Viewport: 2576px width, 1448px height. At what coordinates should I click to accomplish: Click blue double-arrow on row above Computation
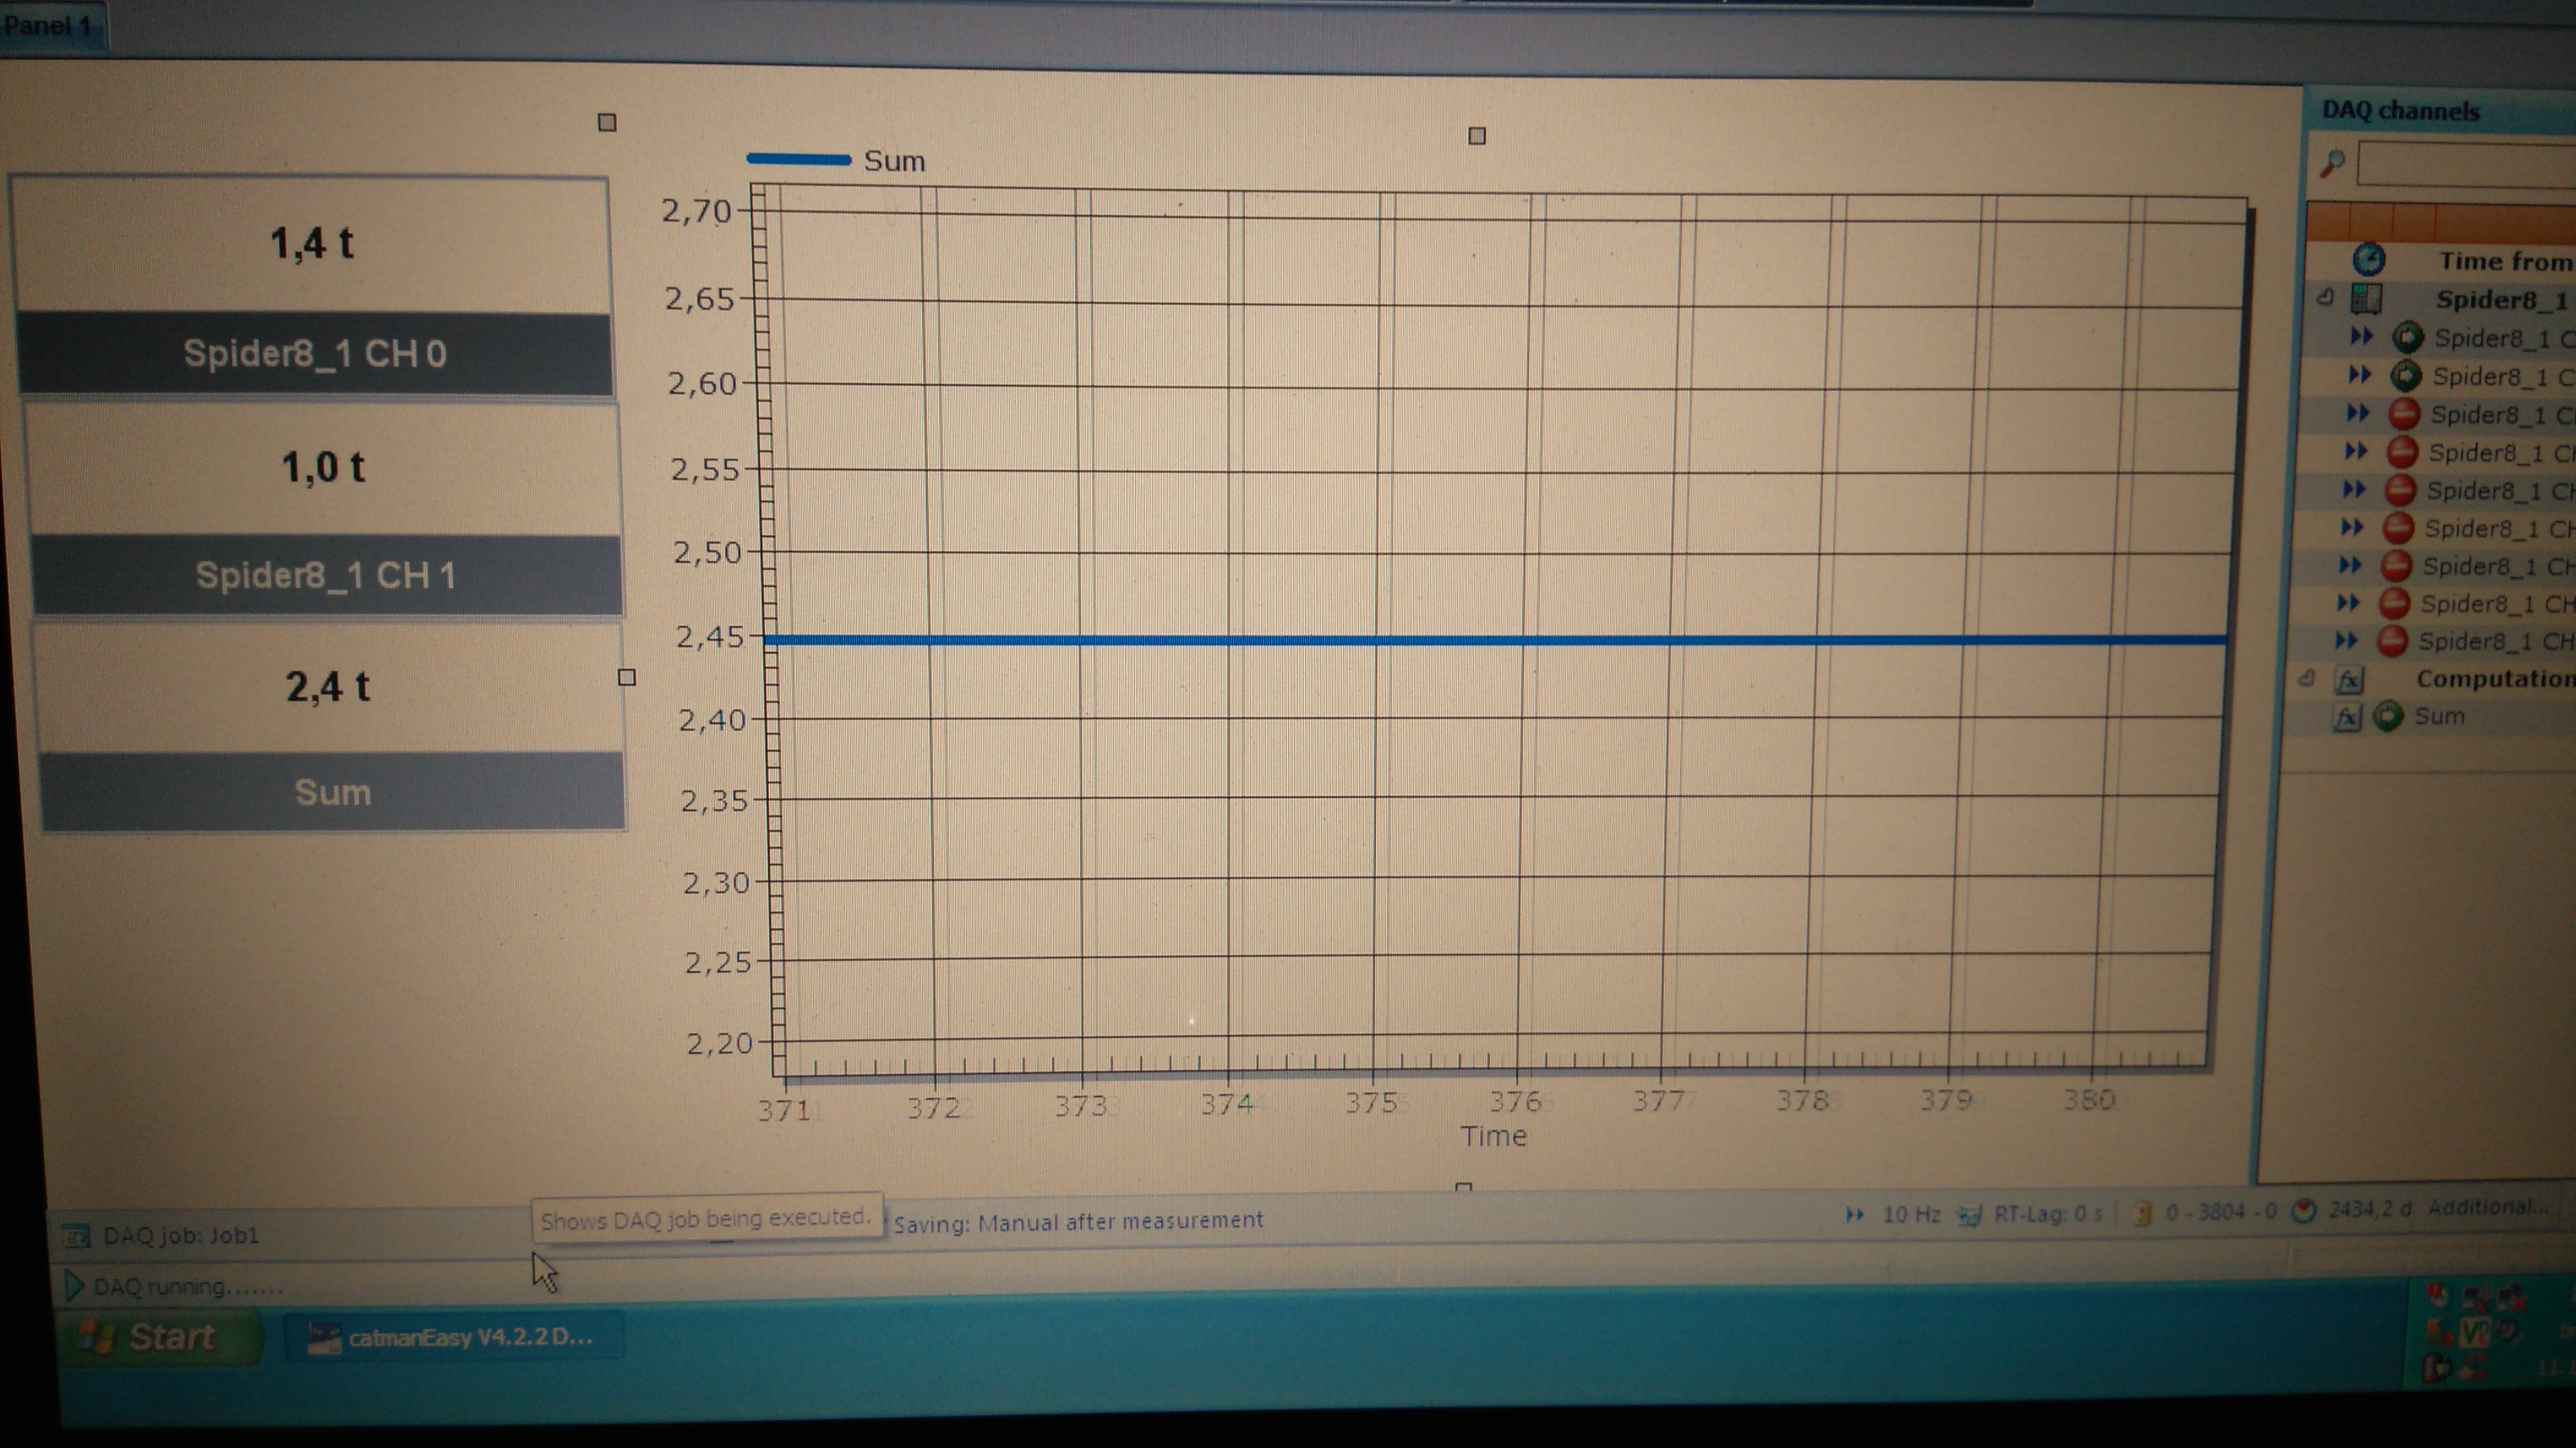pos(2347,640)
